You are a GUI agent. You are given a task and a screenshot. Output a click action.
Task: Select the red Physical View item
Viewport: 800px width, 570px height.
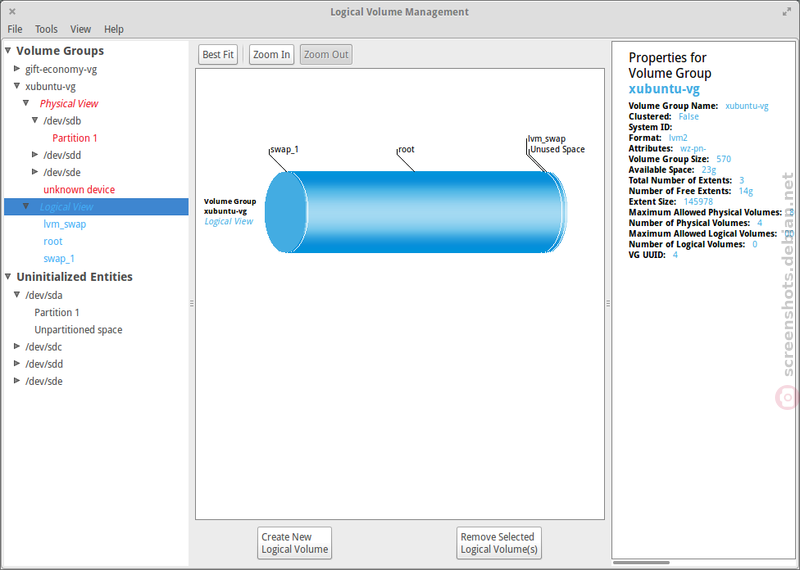pyautogui.click(x=69, y=104)
